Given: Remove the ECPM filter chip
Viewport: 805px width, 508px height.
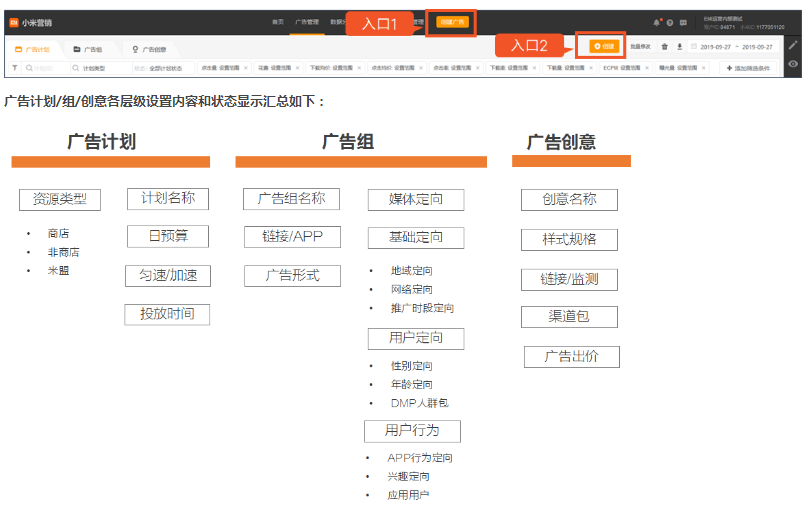Looking at the screenshot, I should [x=647, y=68].
